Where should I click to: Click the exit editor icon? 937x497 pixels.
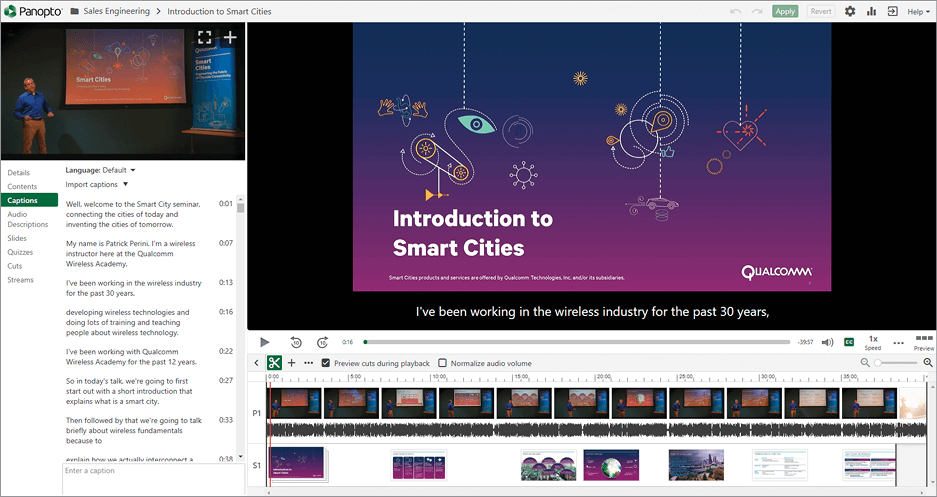pyautogui.click(x=892, y=11)
